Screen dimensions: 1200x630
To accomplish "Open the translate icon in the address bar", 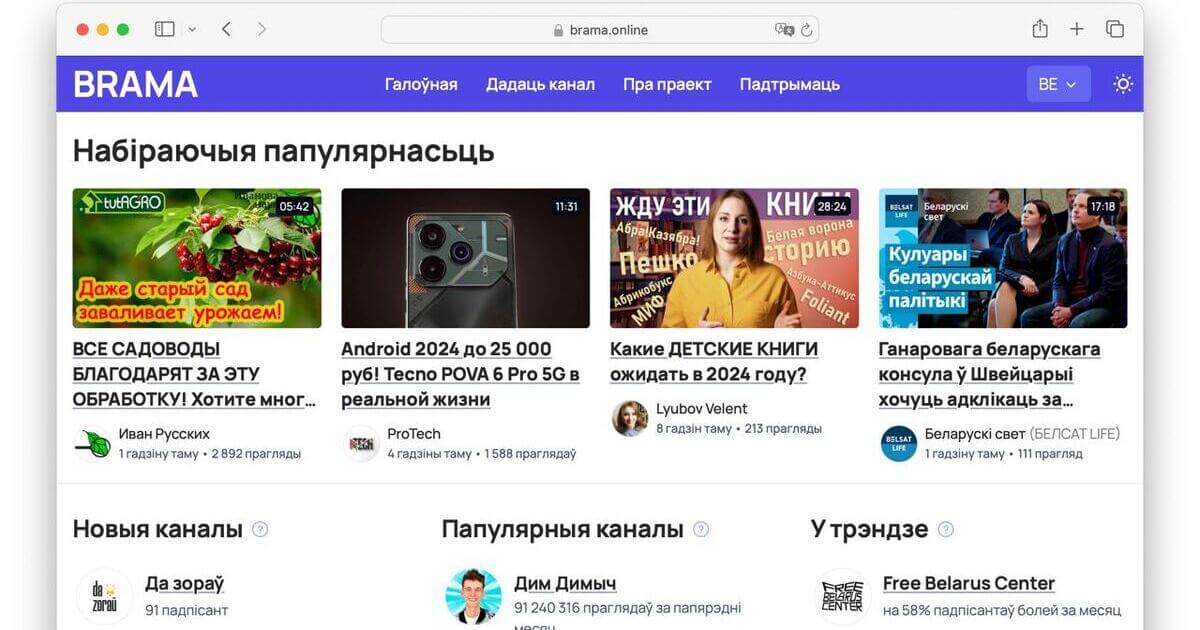I will 784,29.
